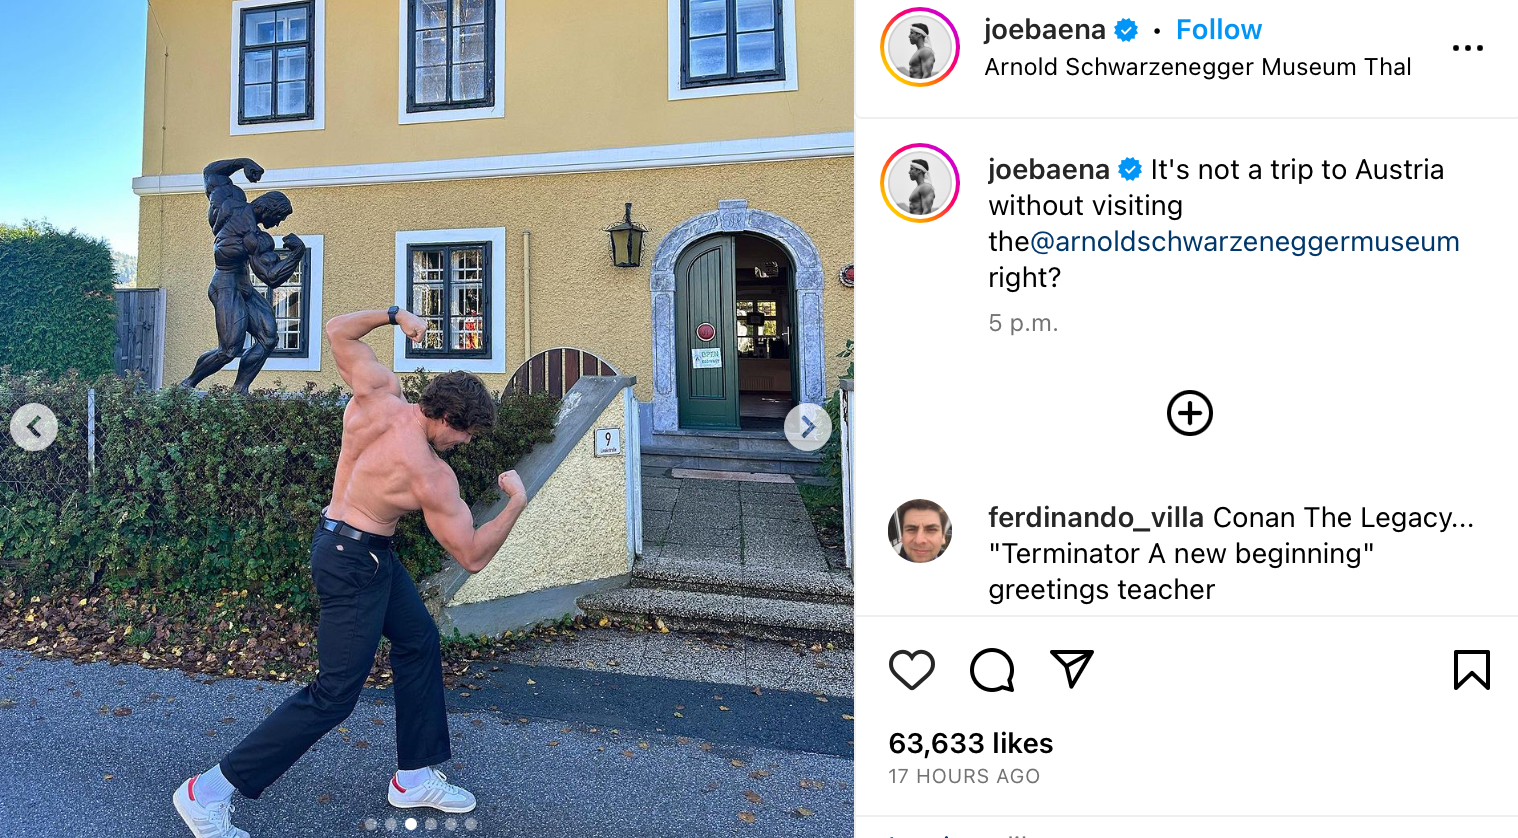Screen dimensions: 1518x838
Task: Open comments with the speech bubble icon
Action: point(992,670)
